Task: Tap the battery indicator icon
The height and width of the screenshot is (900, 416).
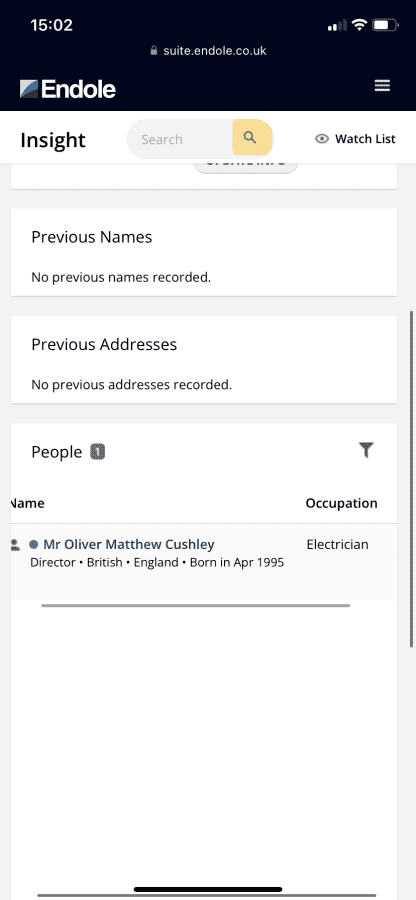Action: click(x=384, y=25)
